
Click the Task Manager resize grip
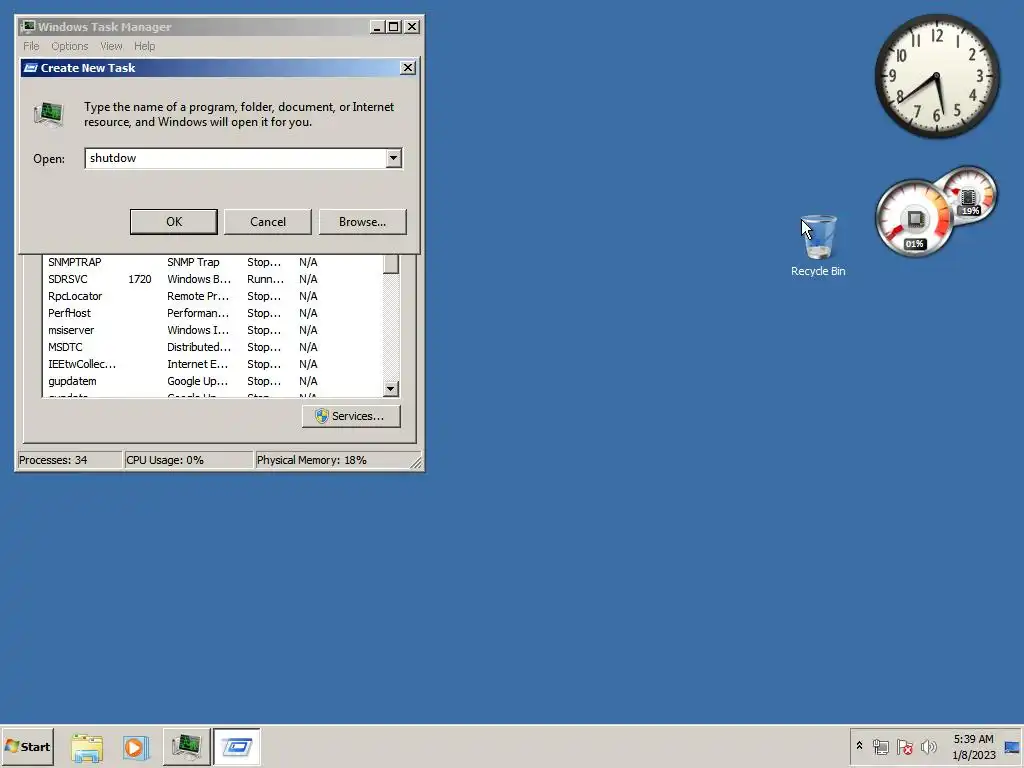pyautogui.click(x=416, y=462)
